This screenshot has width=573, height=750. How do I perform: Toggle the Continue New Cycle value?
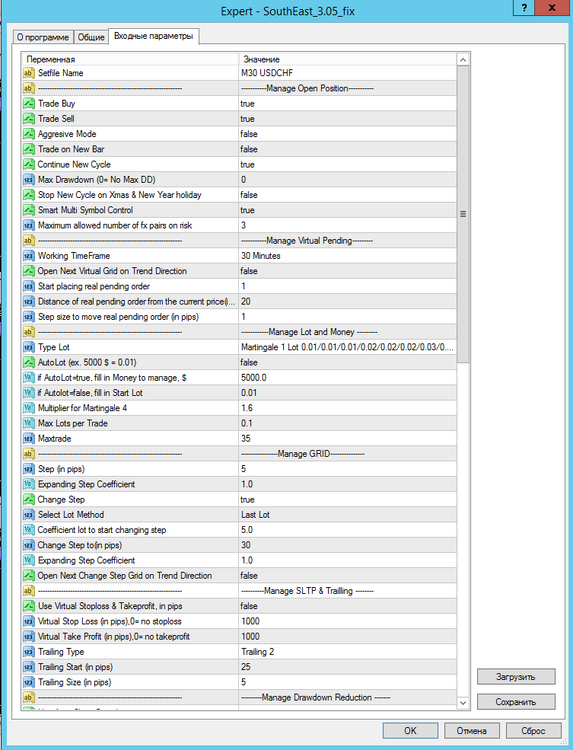(x=347, y=165)
